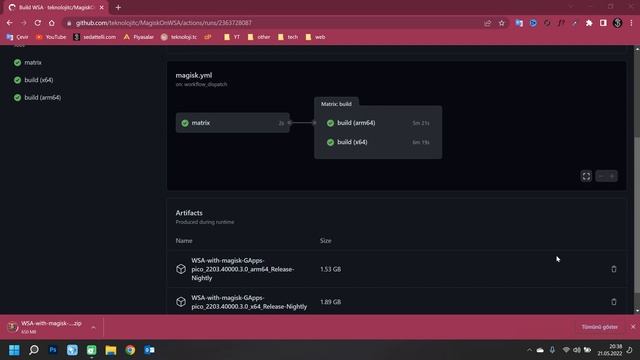Open a new browser tab
Screen dimensions: 640x360
pyautogui.click(x=118, y=7)
